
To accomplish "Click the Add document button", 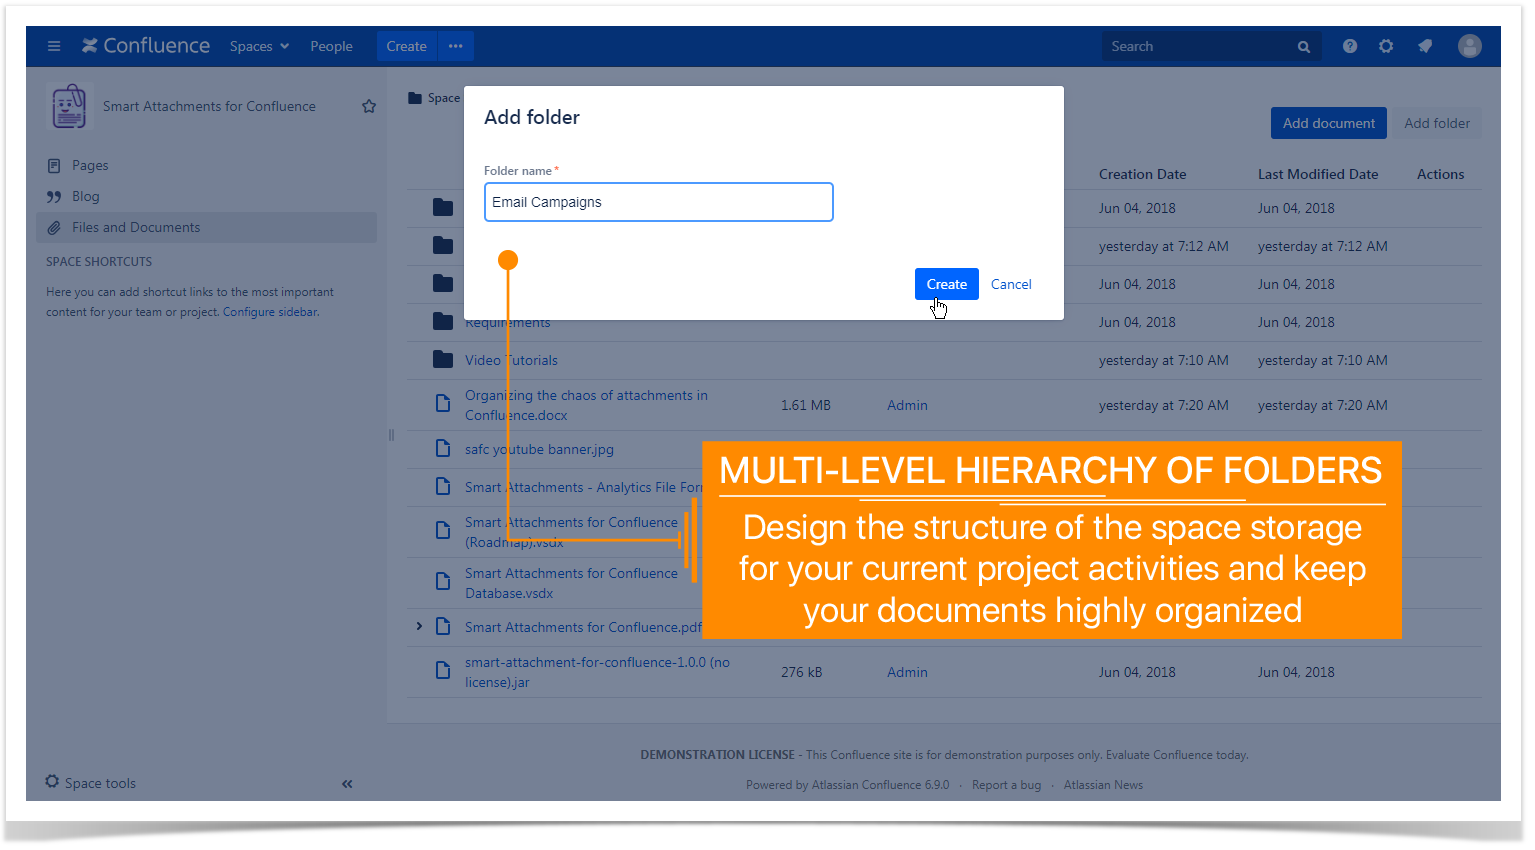I will (x=1329, y=123).
